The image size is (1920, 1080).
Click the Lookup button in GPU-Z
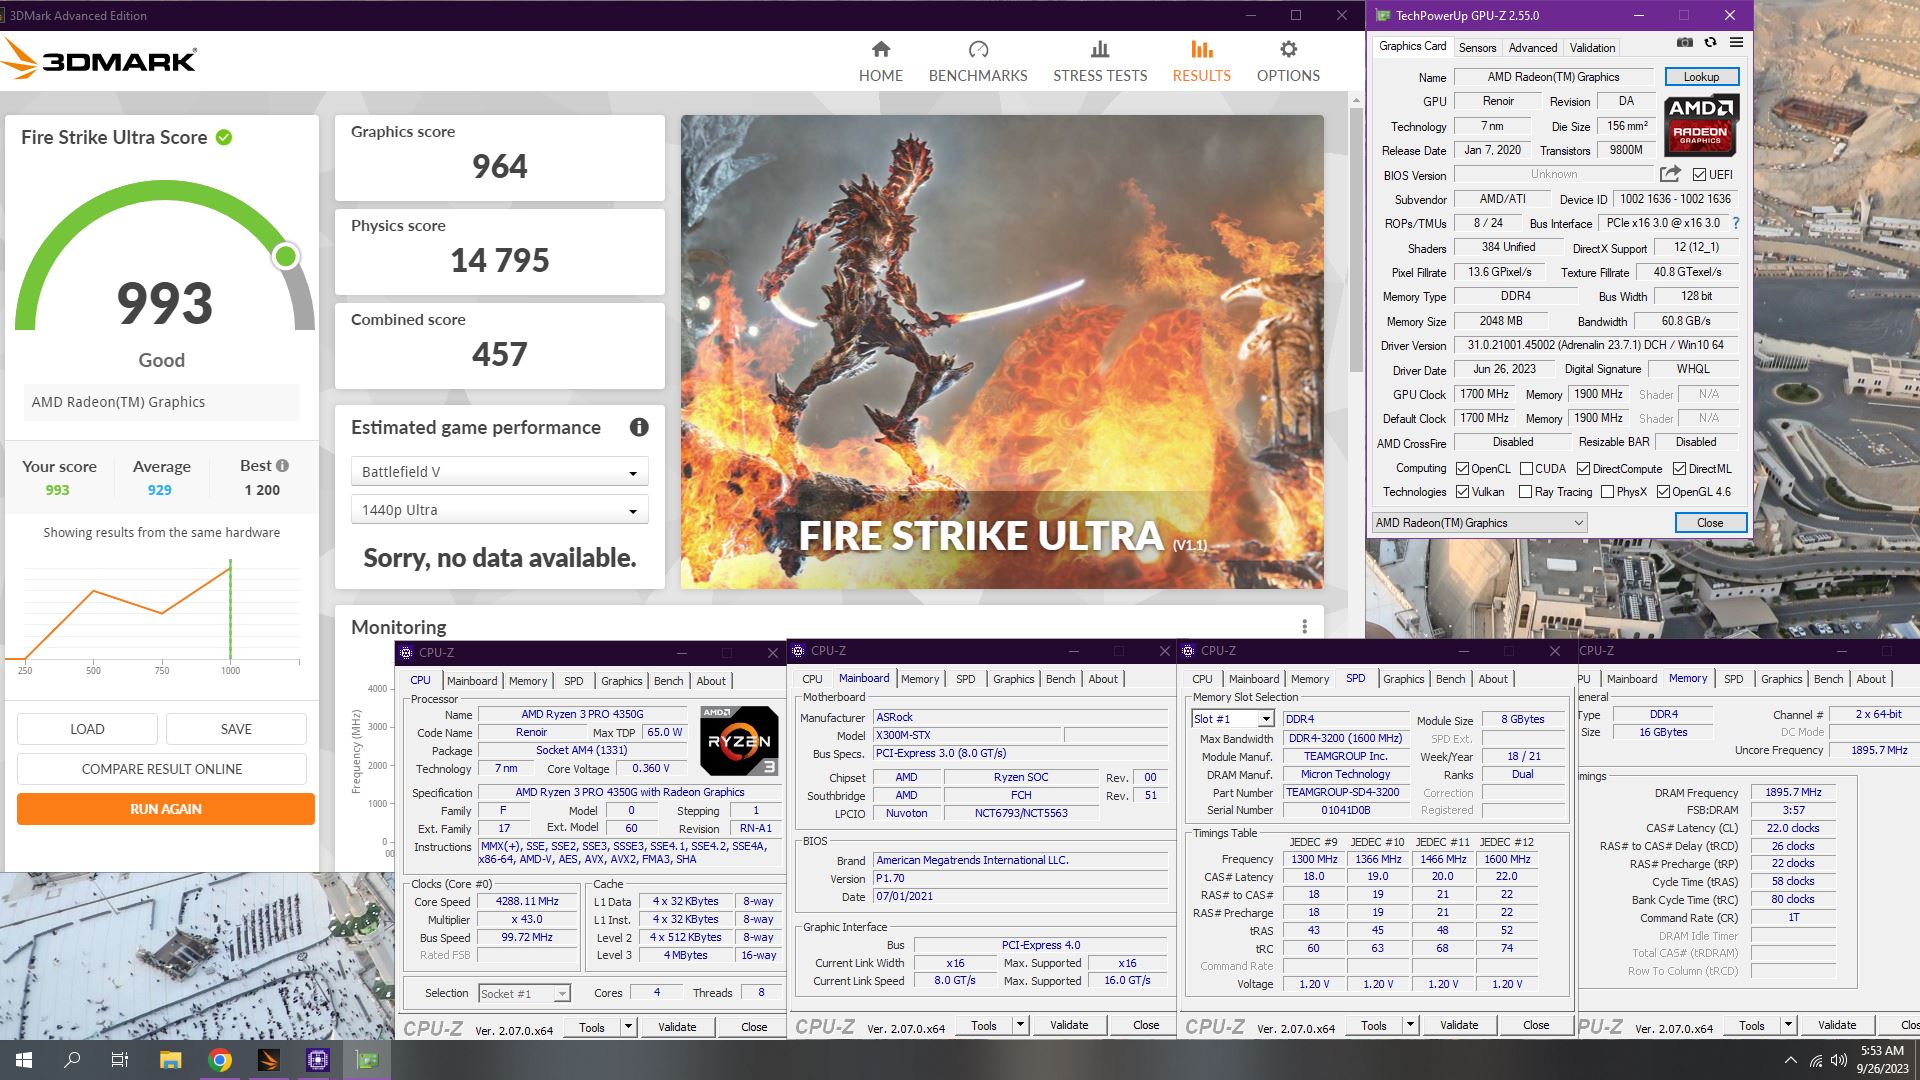[1701, 77]
